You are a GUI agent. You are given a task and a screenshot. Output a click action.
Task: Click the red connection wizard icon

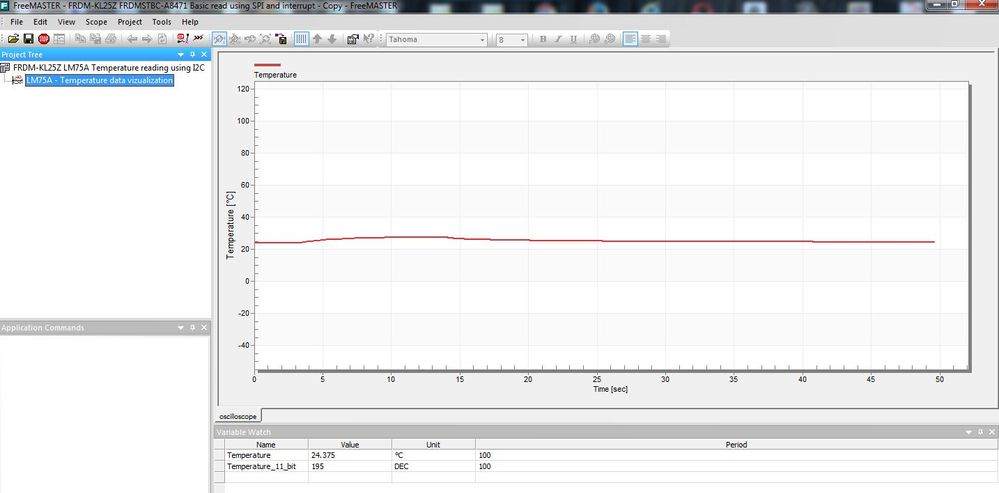[183, 39]
